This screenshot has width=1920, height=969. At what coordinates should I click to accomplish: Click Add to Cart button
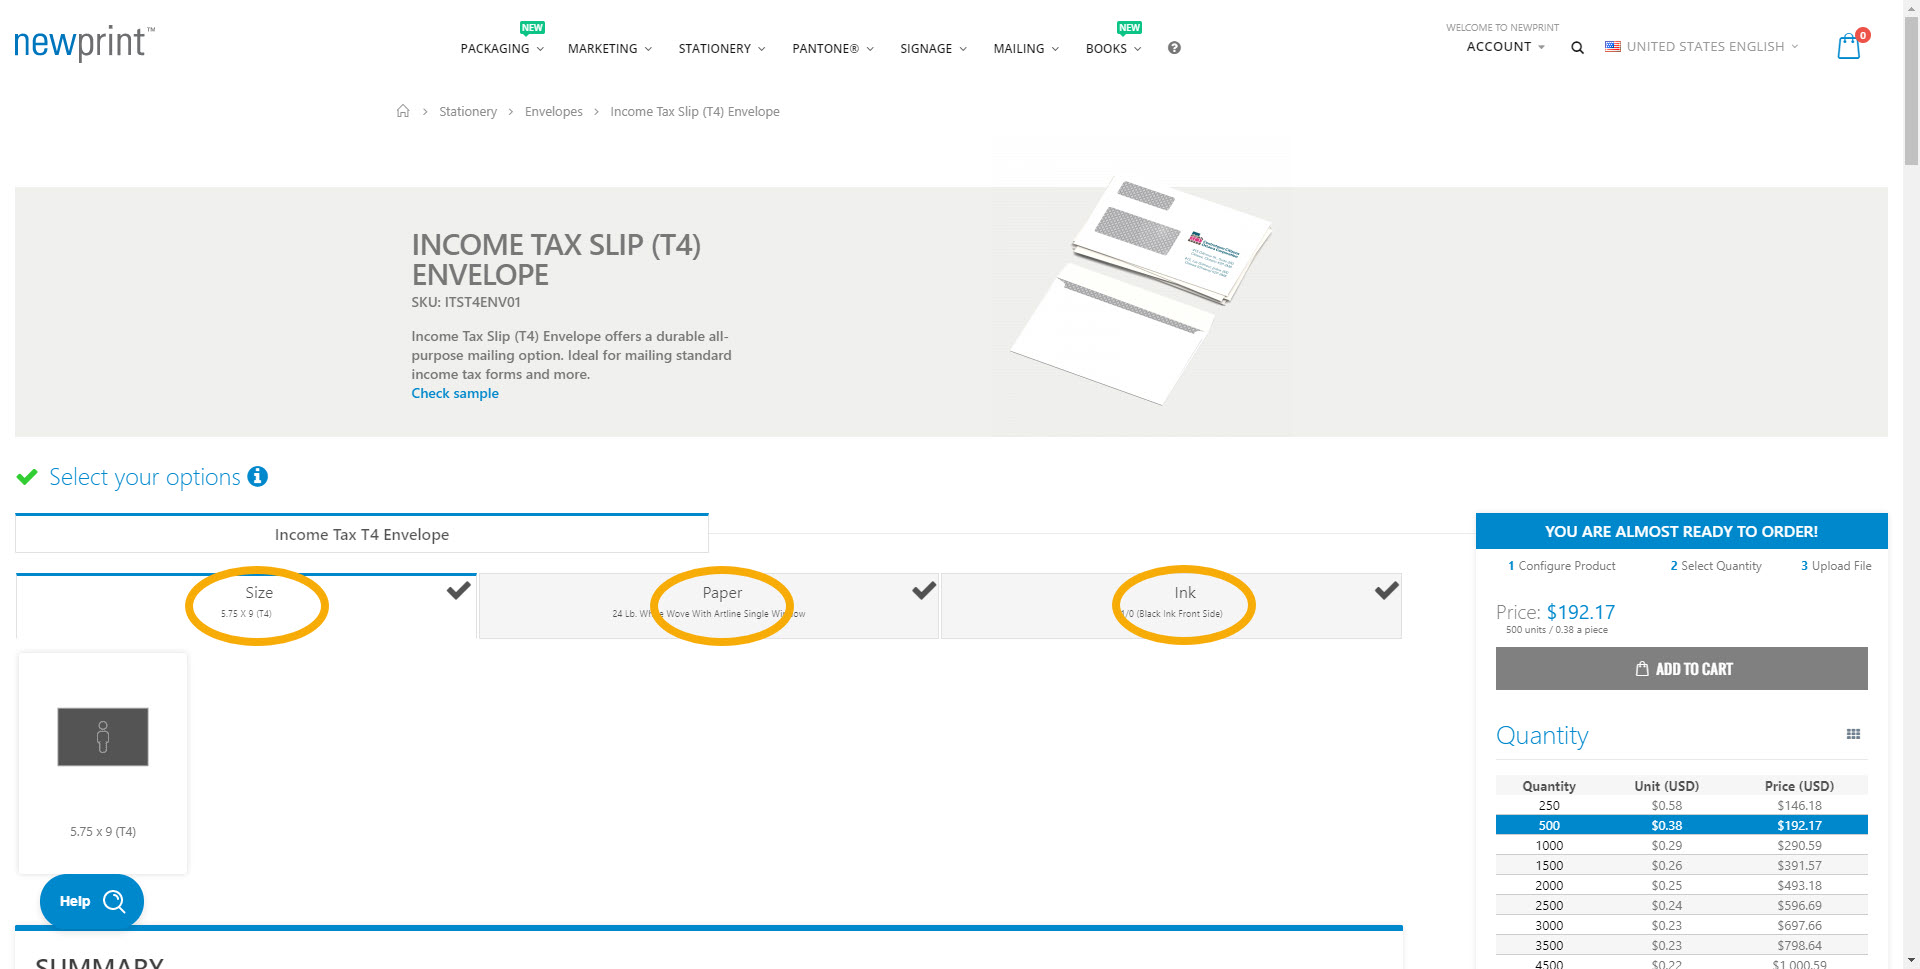[1681, 669]
